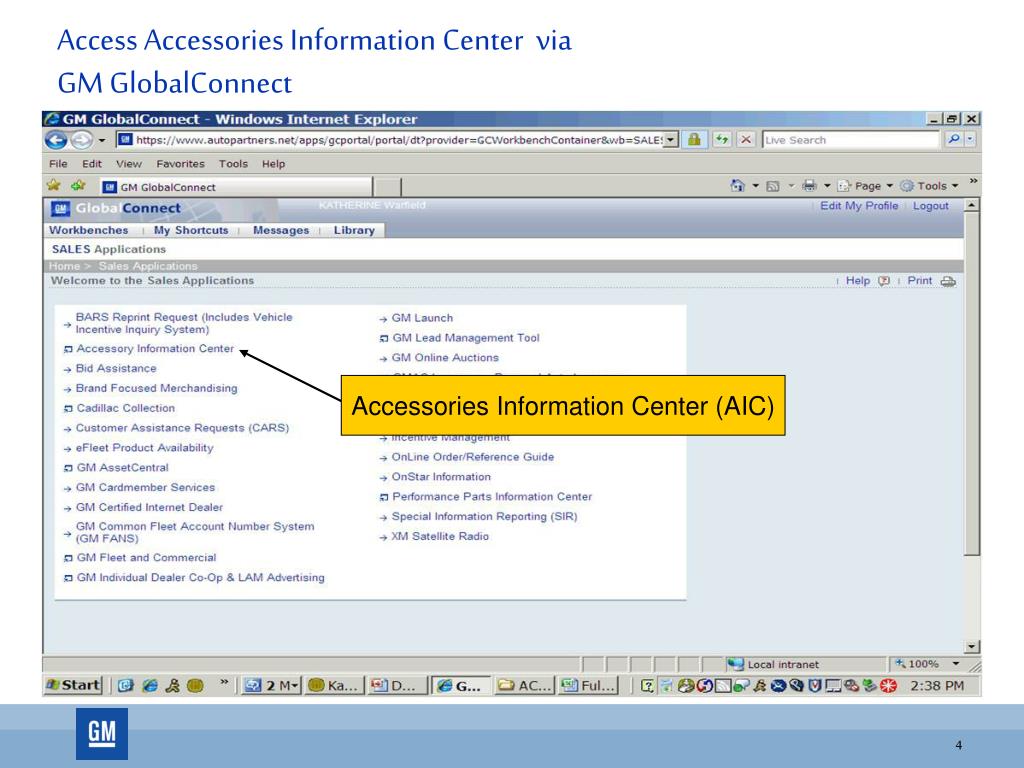The image size is (1024, 768).
Task: Click the Windows Start button
Action: click(73, 685)
